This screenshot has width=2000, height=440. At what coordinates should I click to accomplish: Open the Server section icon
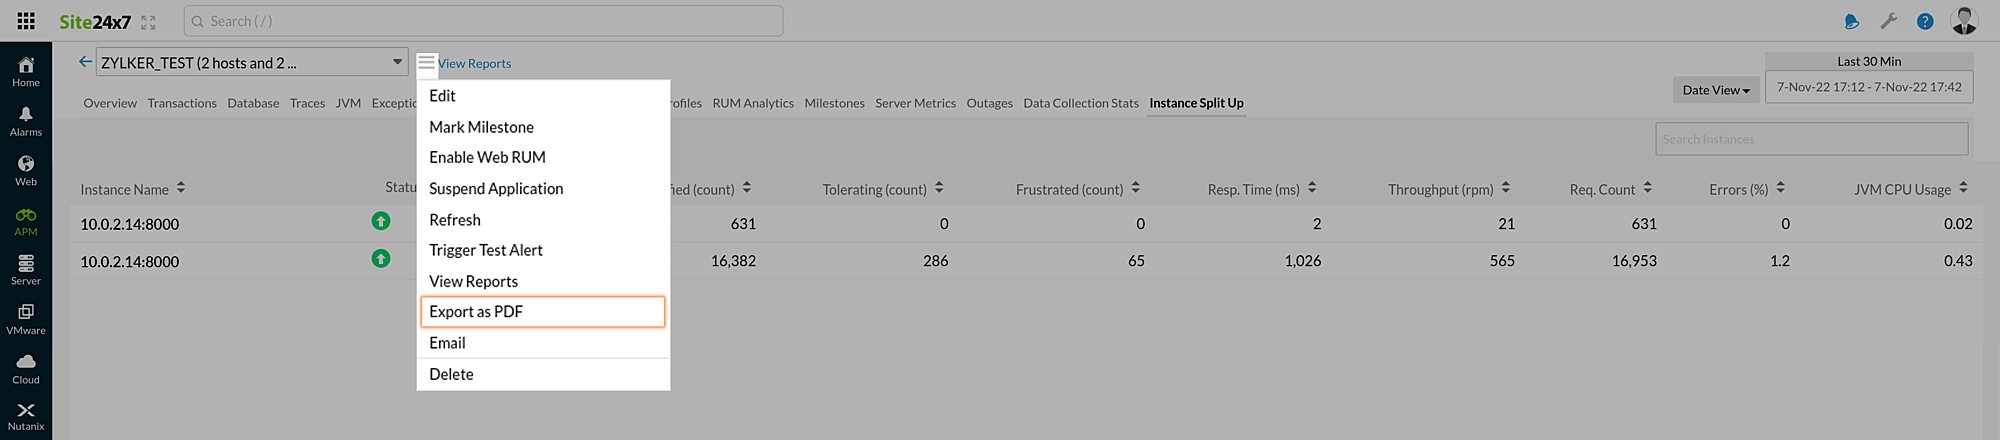tap(26, 269)
